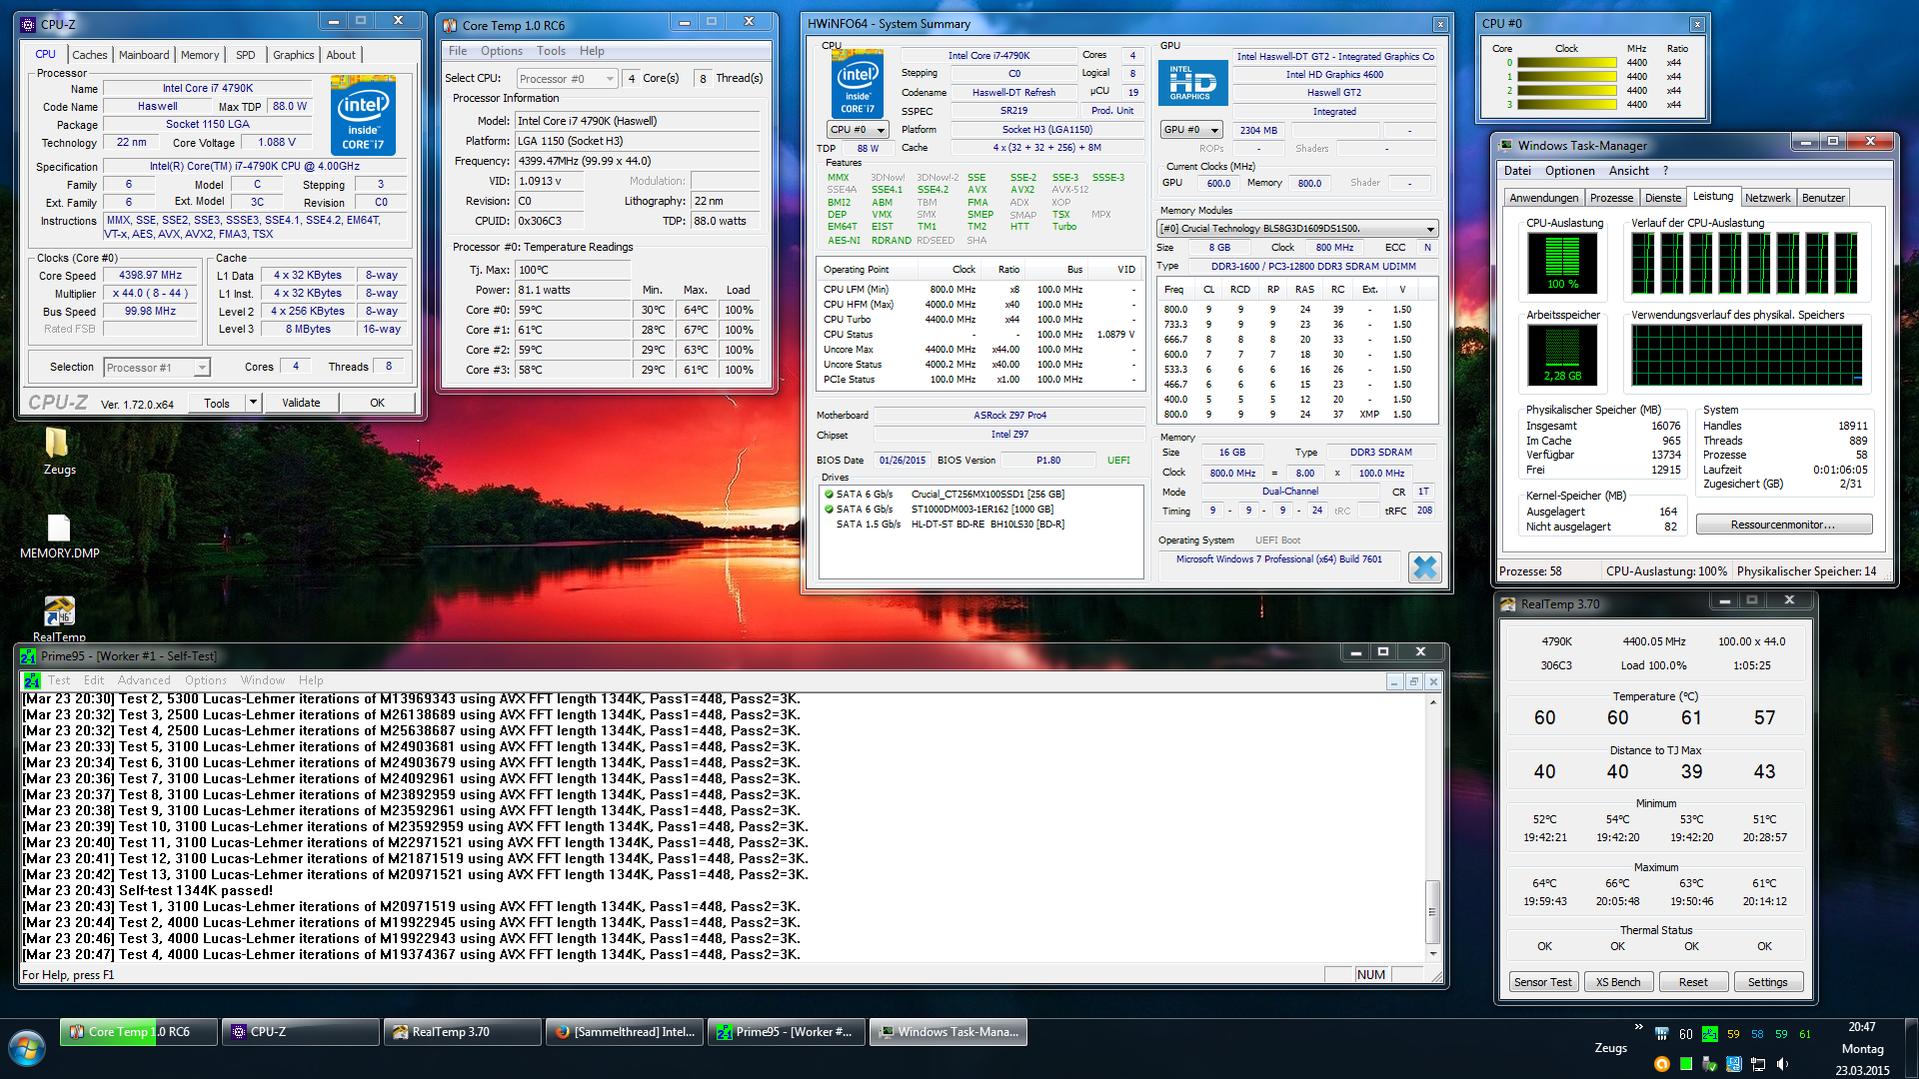Run XS Bench in RealTemp

(1618, 982)
